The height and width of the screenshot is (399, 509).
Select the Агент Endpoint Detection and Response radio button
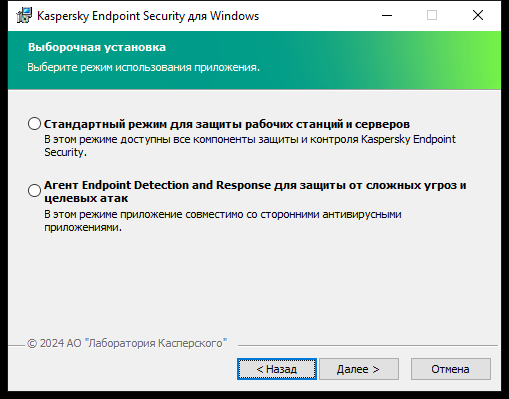[34, 191]
